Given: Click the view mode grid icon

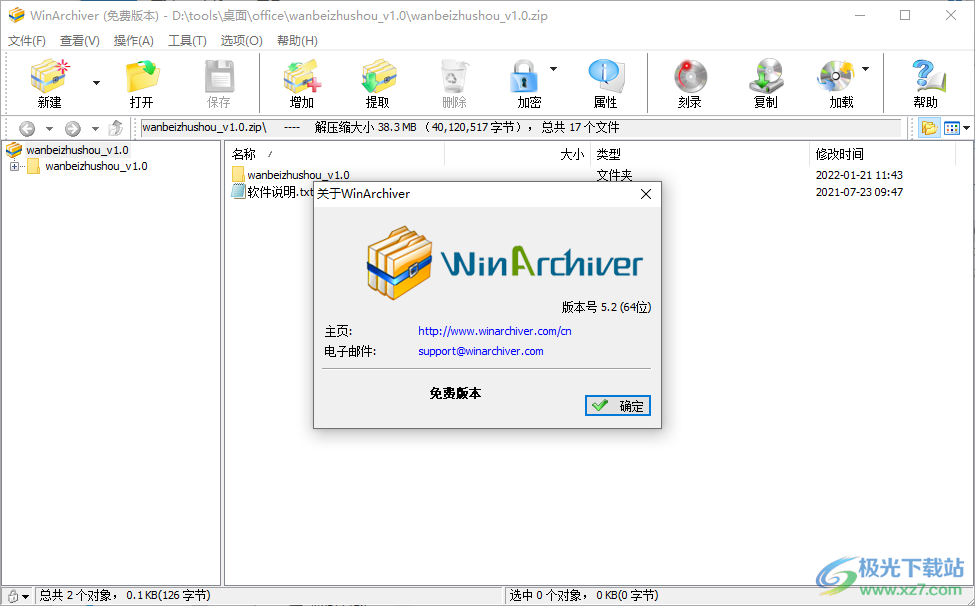Looking at the screenshot, I should (x=951, y=128).
